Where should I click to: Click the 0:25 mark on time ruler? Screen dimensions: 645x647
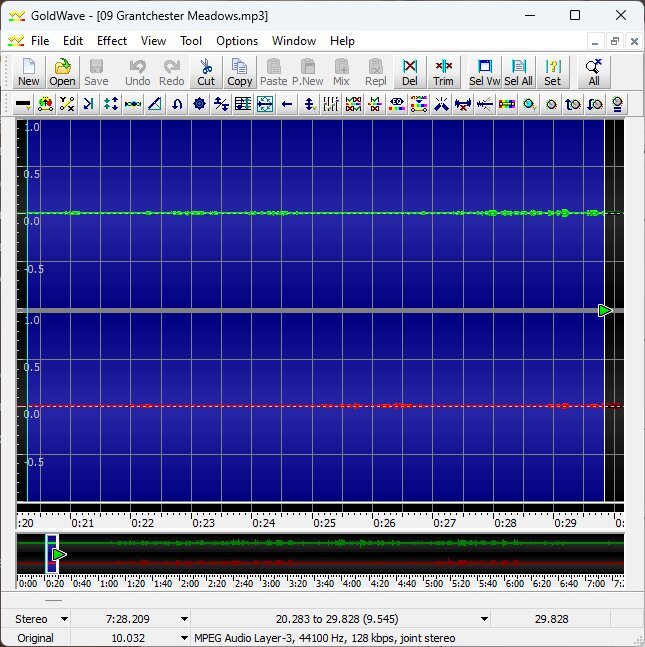[x=324, y=523]
